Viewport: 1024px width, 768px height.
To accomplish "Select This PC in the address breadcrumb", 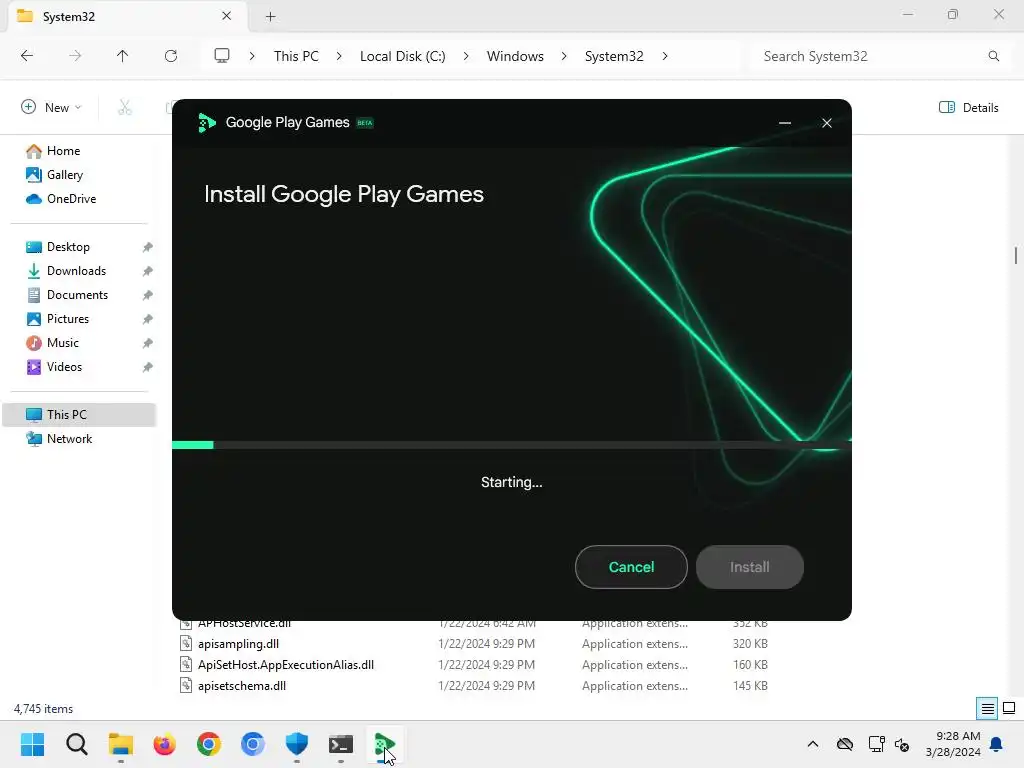I will pos(296,56).
